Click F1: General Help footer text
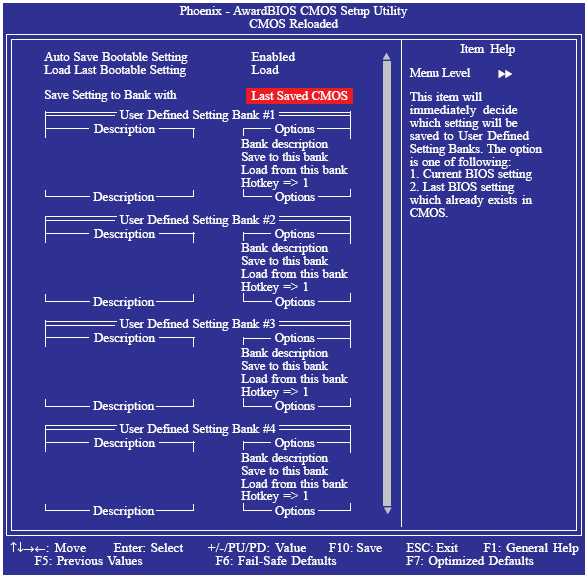 pyautogui.click(x=531, y=548)
